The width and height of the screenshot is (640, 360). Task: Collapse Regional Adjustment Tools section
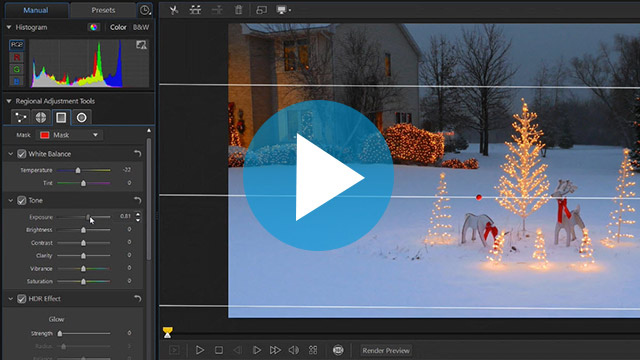9,101
